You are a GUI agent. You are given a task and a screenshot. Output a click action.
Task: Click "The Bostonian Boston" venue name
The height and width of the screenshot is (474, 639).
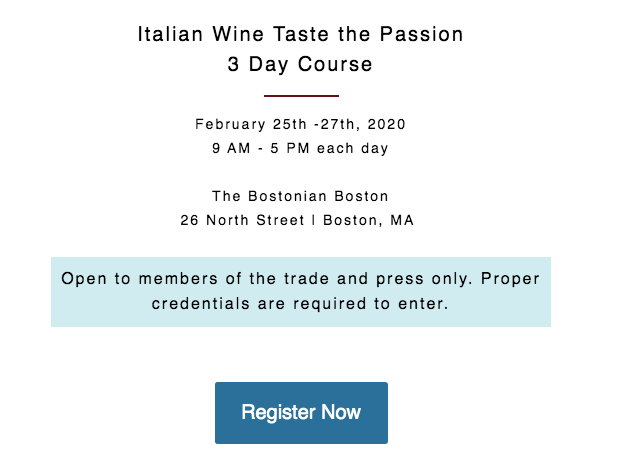[x=300, y=196]
